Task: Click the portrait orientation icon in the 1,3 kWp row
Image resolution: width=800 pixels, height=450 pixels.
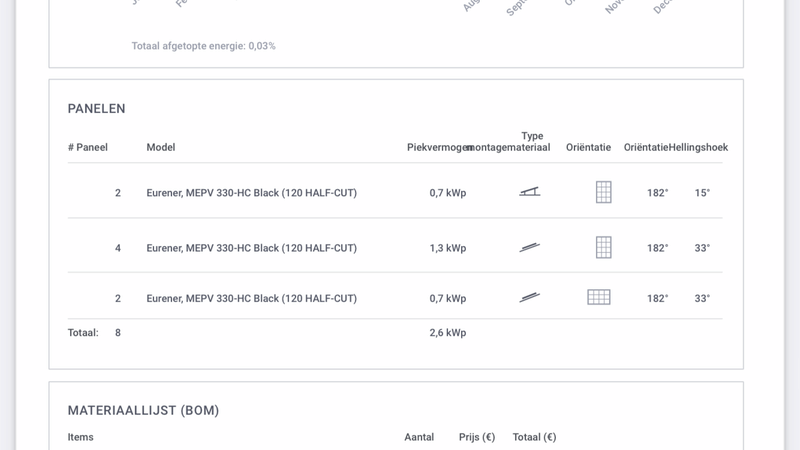Action: pyautogui.click(x=603, y=247)
